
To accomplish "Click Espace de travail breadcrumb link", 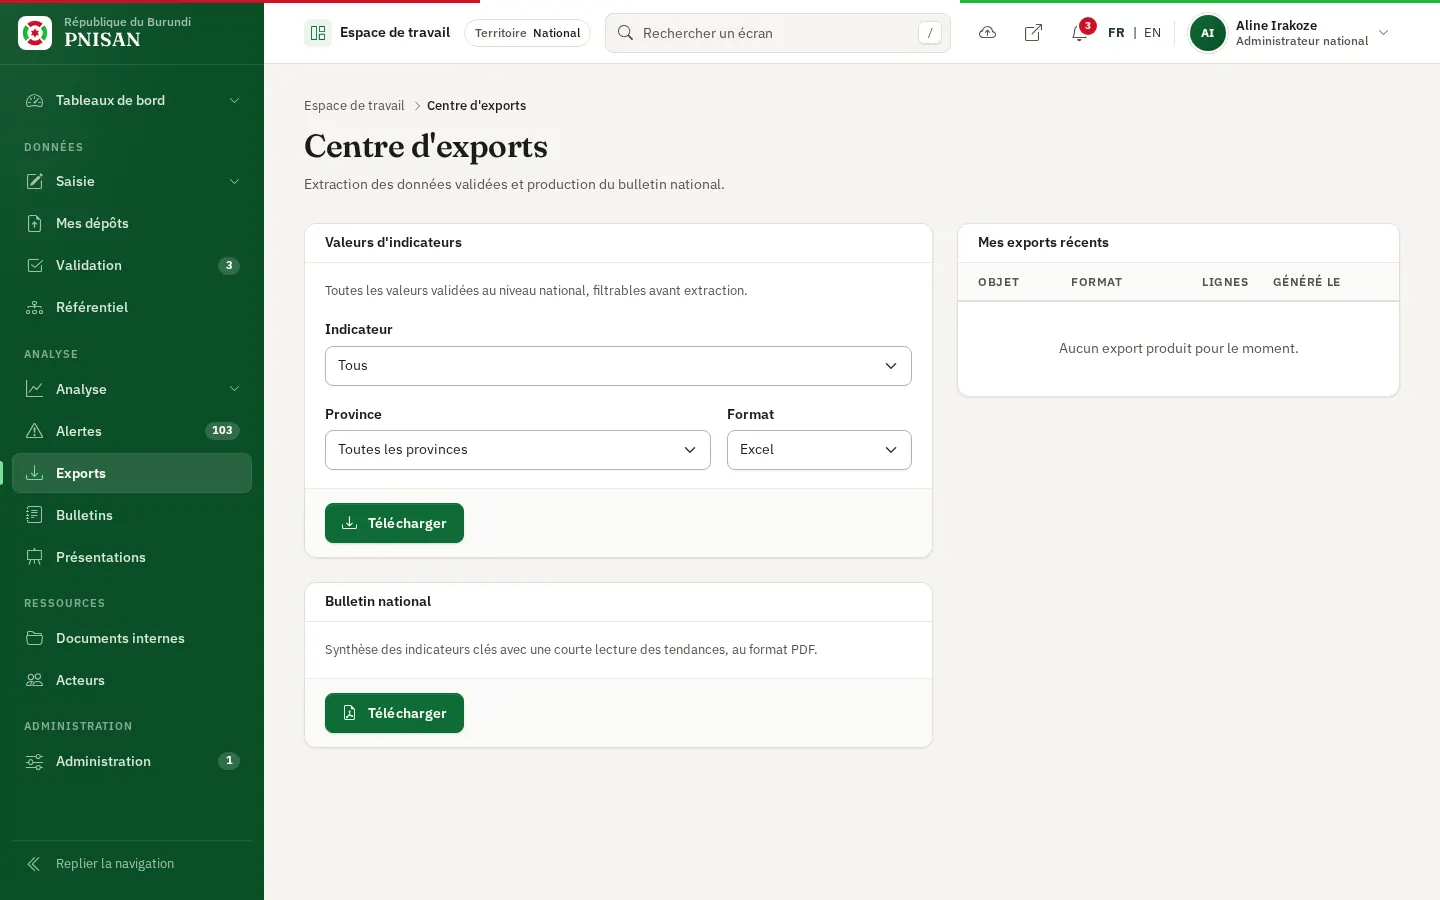I will pyautogui.click(x=354, y=106).
